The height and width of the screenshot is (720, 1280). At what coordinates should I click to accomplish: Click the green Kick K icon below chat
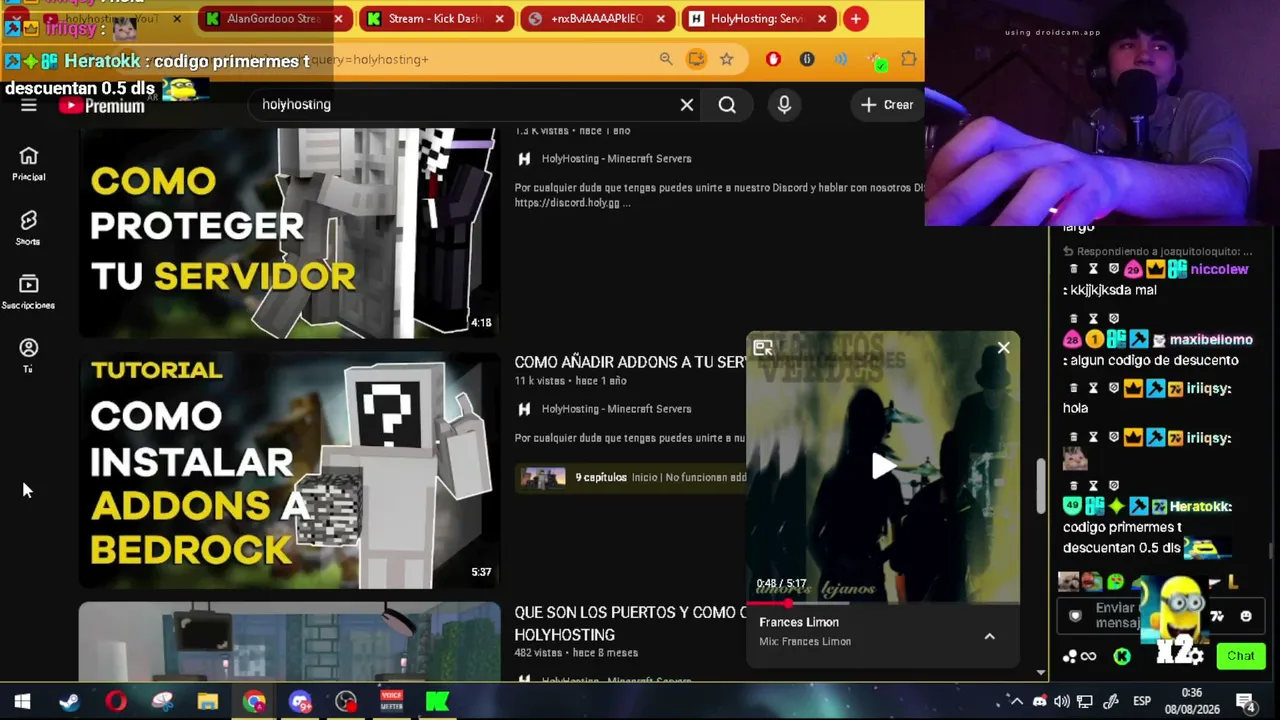[x=1122, y=656]
